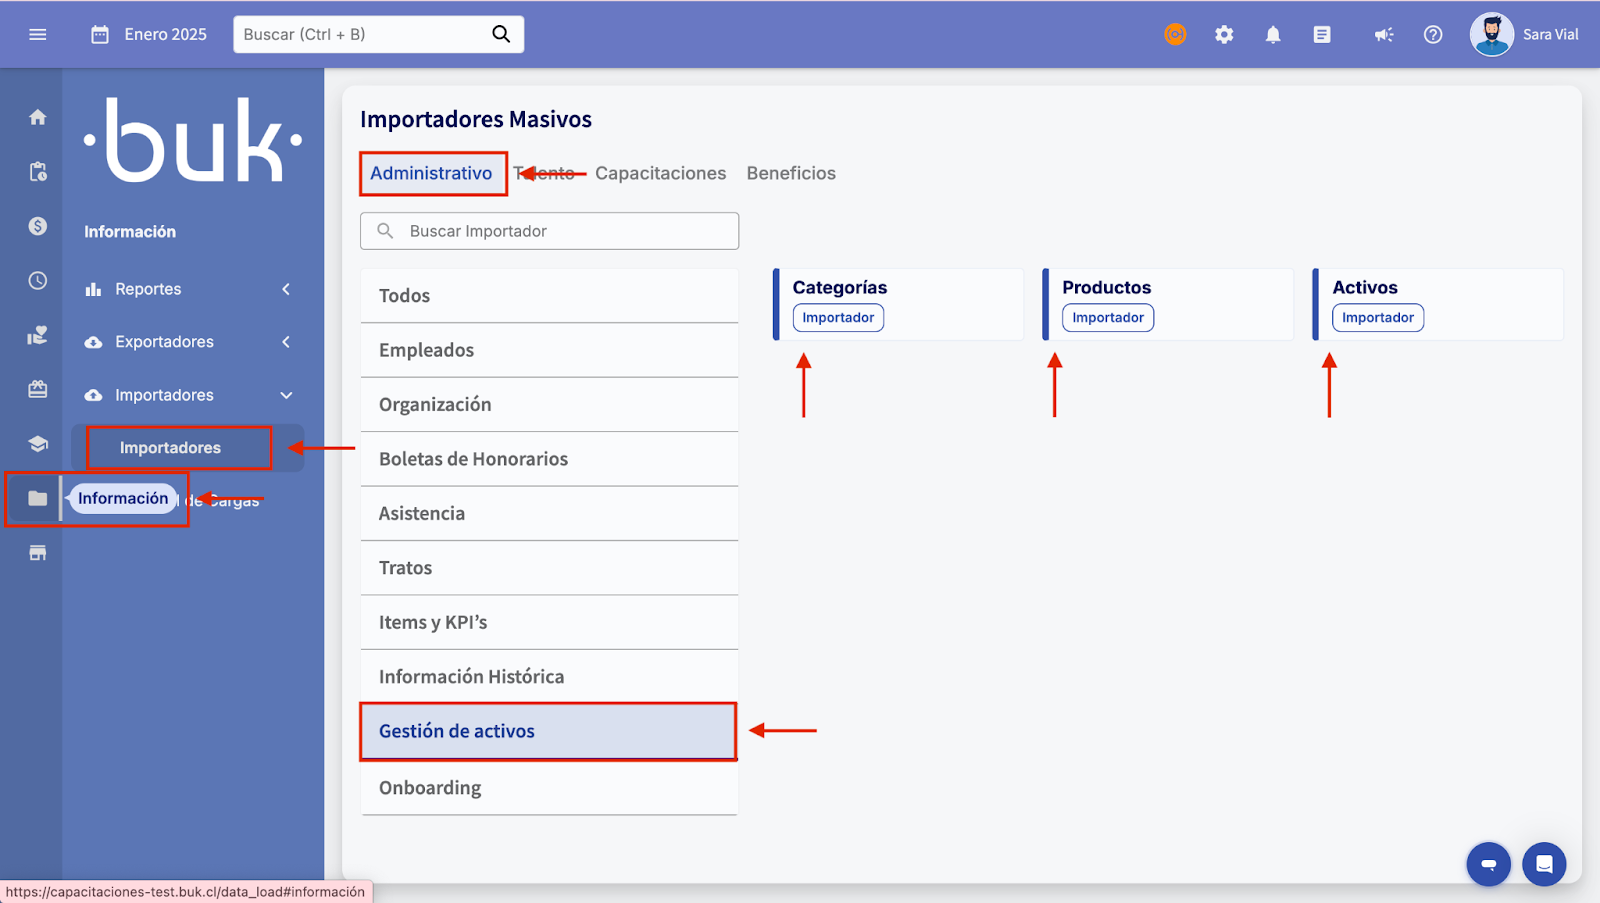Open the graduation cap training icon
The image size is (1600, 903).
pos(38,444)
